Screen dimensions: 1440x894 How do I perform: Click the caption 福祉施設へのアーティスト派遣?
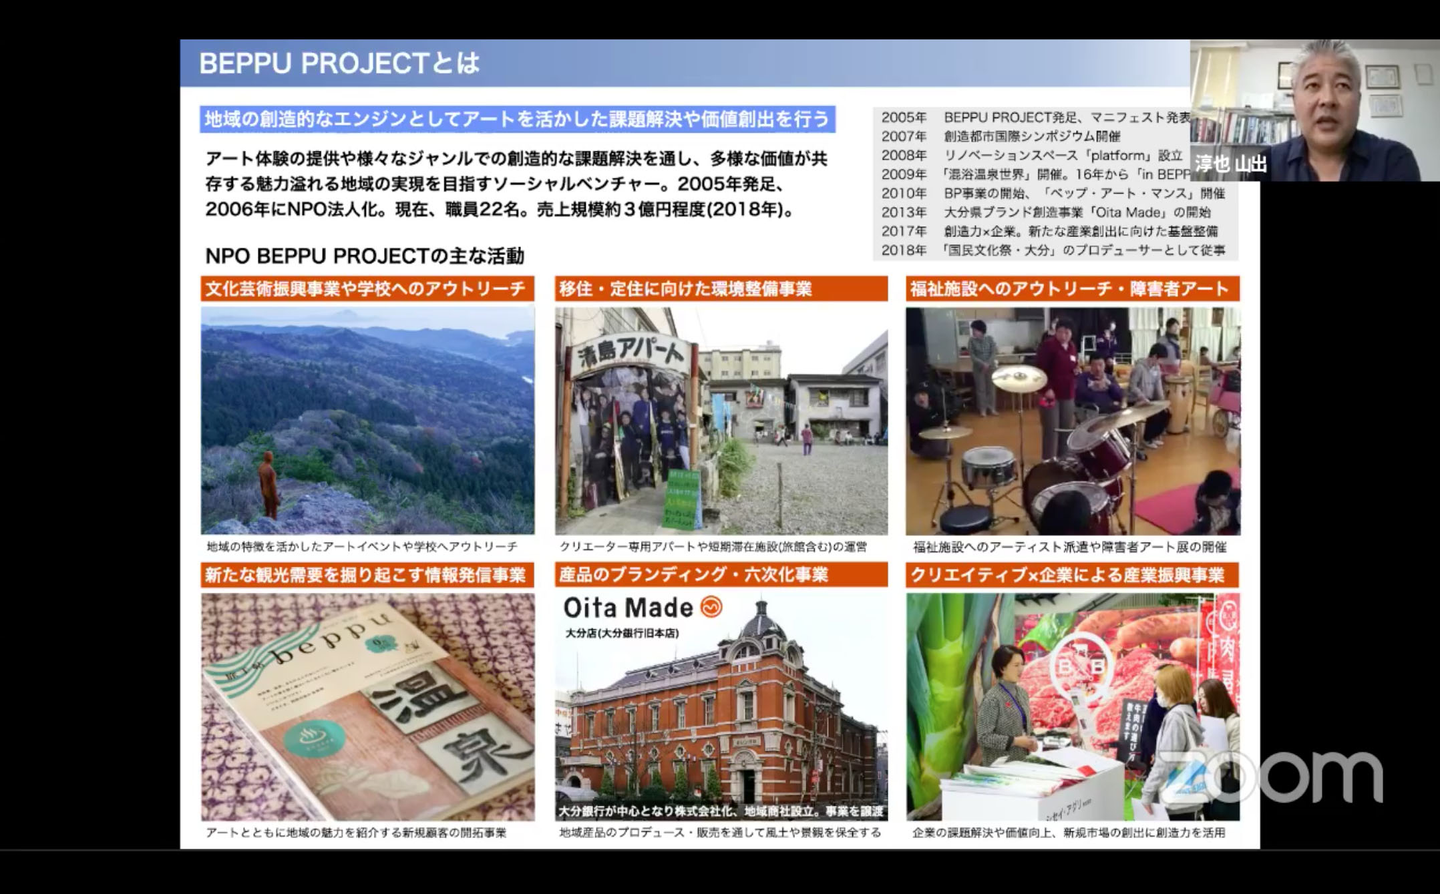tap(1069, 547)
